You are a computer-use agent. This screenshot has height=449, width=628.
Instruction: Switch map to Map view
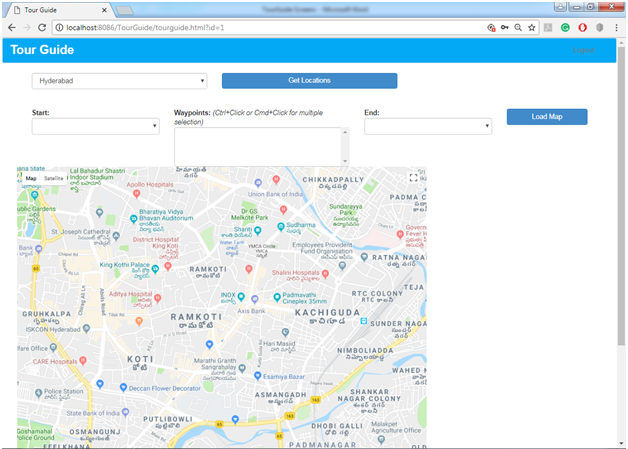pyautogui.click(x=31, y=178)
